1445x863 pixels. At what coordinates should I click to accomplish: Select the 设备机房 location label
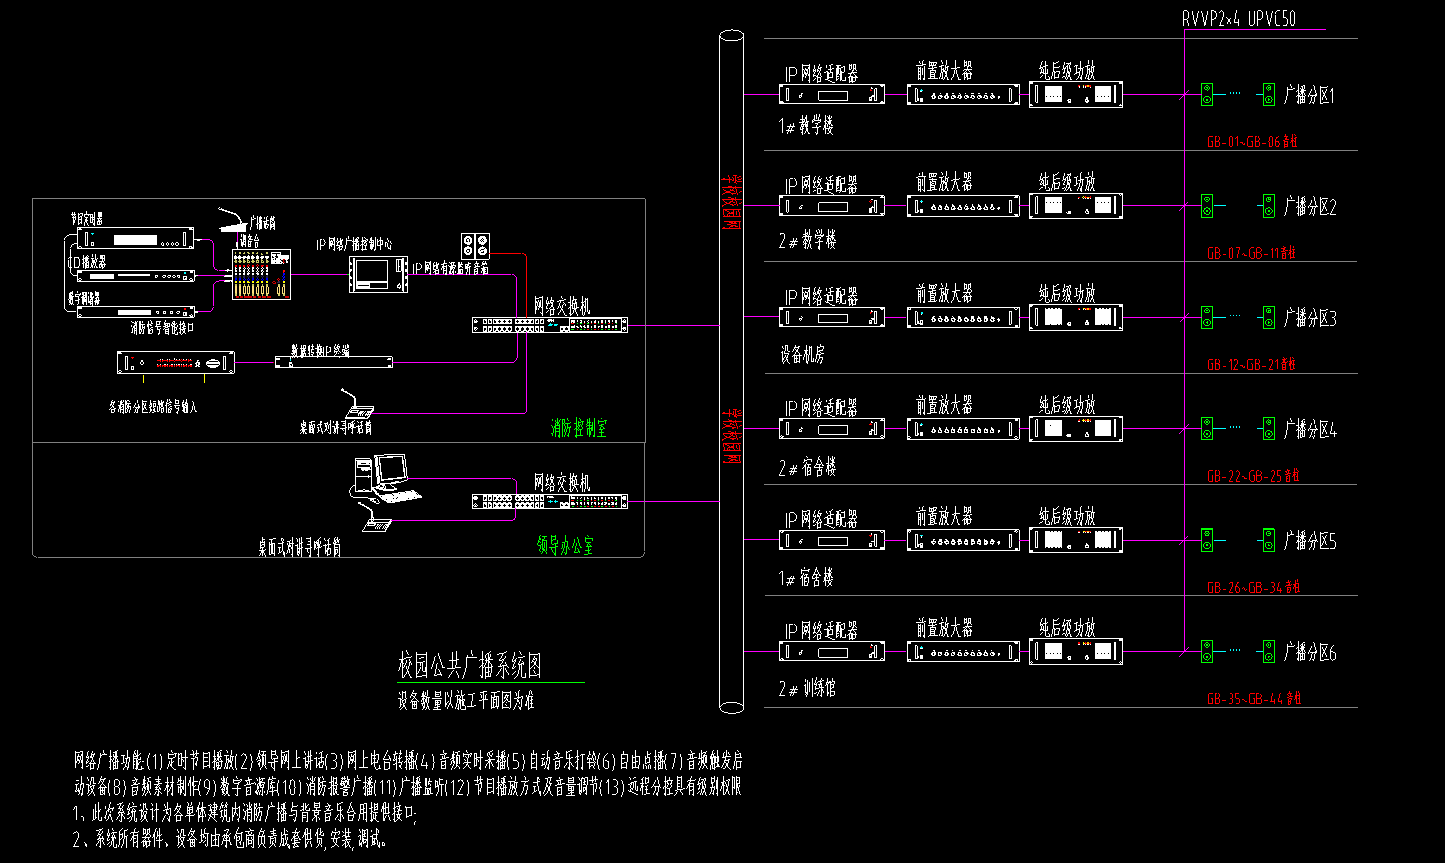coord(802,354)
